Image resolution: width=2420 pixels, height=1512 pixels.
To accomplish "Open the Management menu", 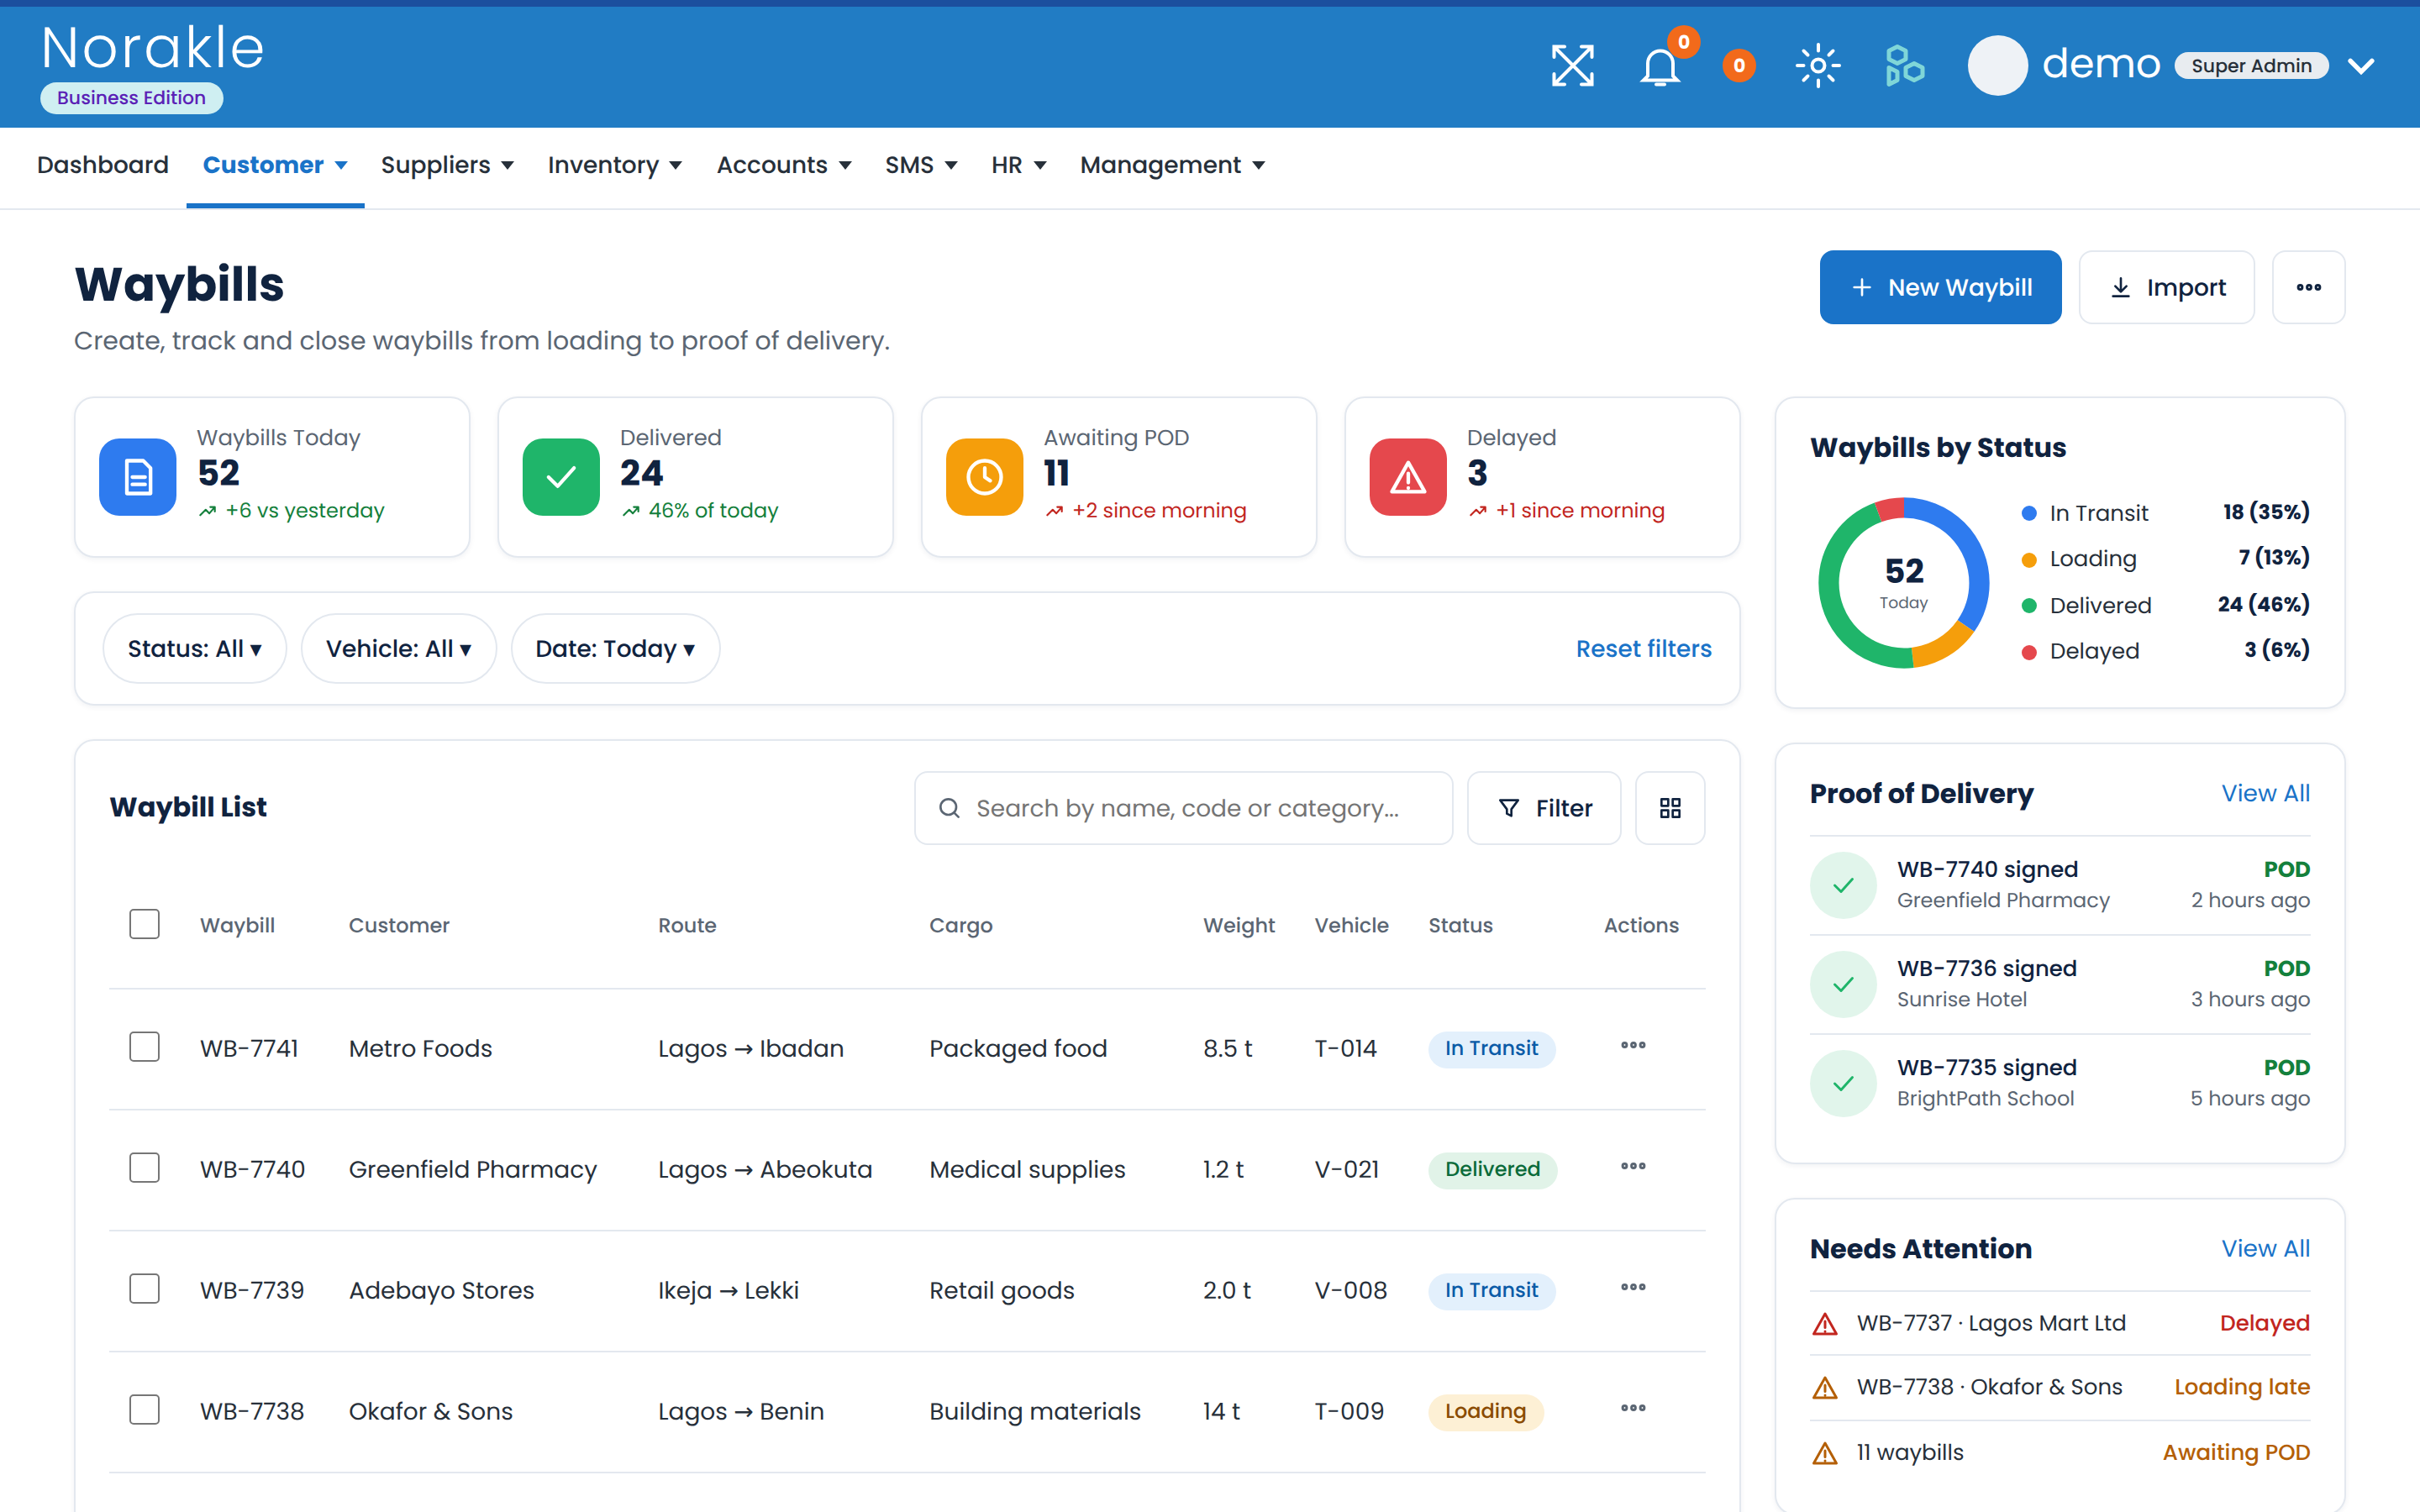I will tap(1173, 165).
